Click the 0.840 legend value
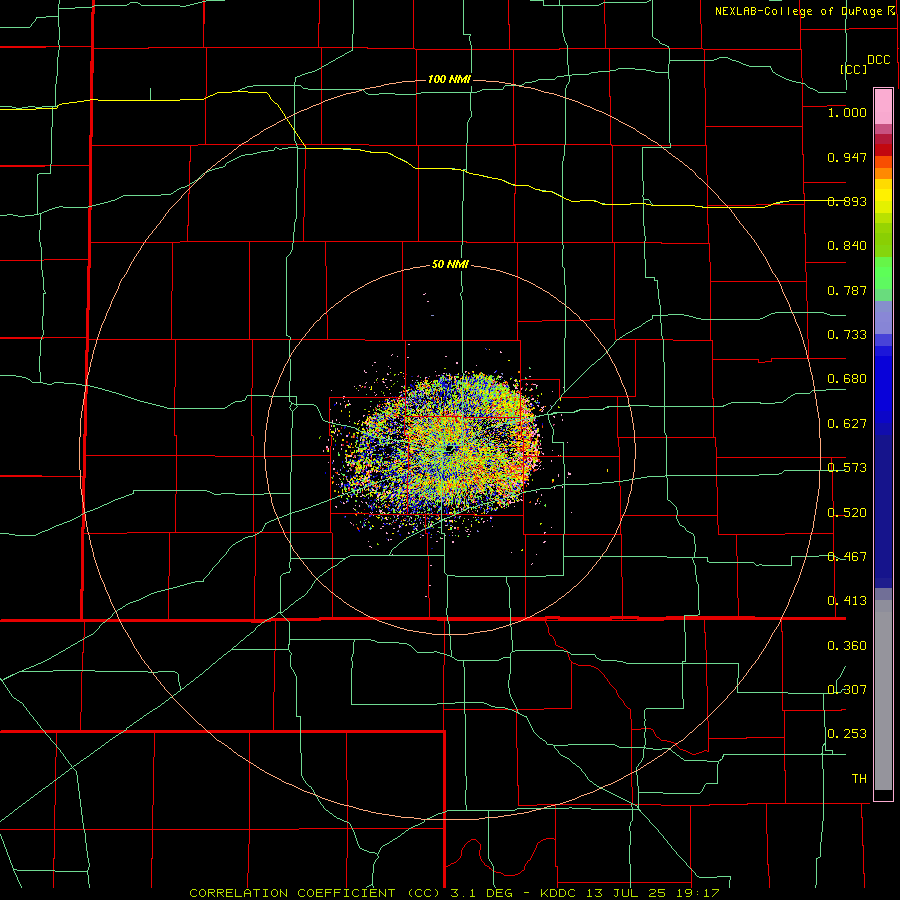The image size is (900, 900). tap(847, 246)
